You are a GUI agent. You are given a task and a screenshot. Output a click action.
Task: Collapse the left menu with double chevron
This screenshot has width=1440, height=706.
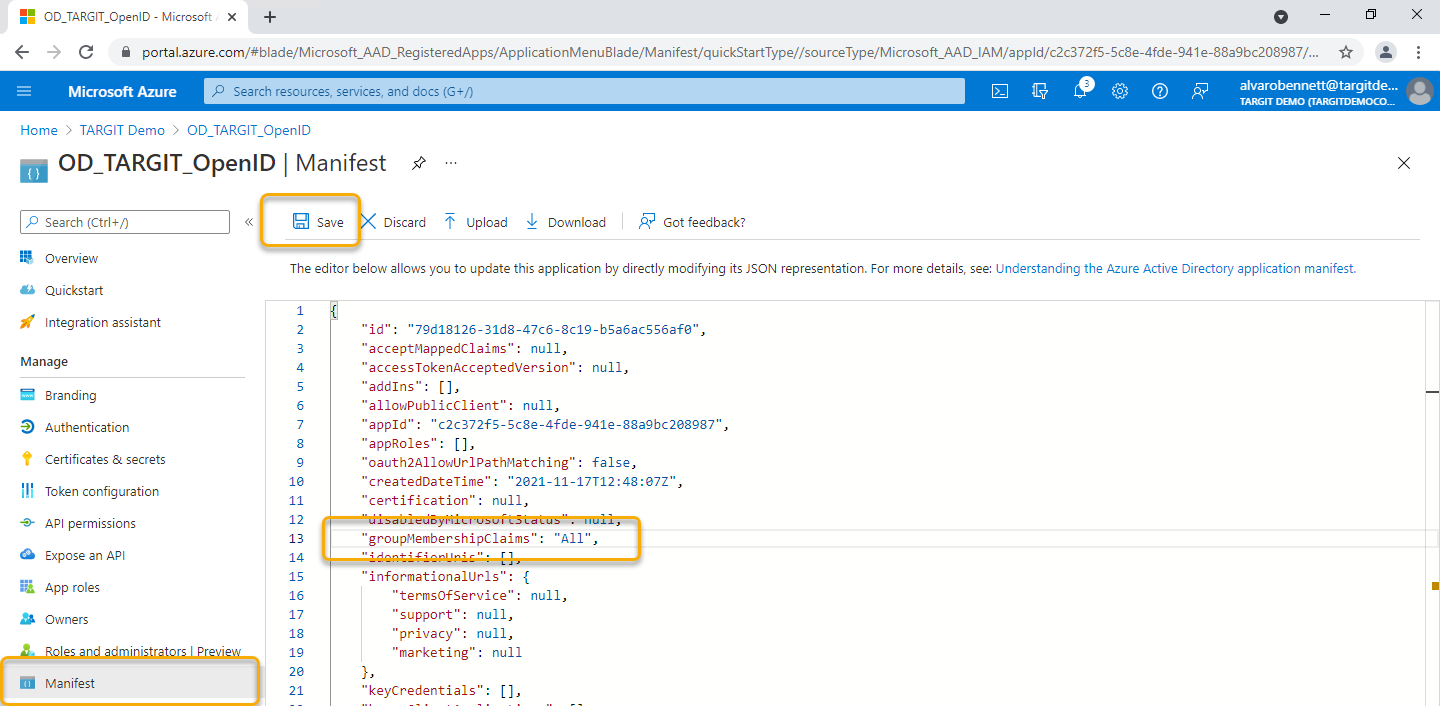point(249,222)
